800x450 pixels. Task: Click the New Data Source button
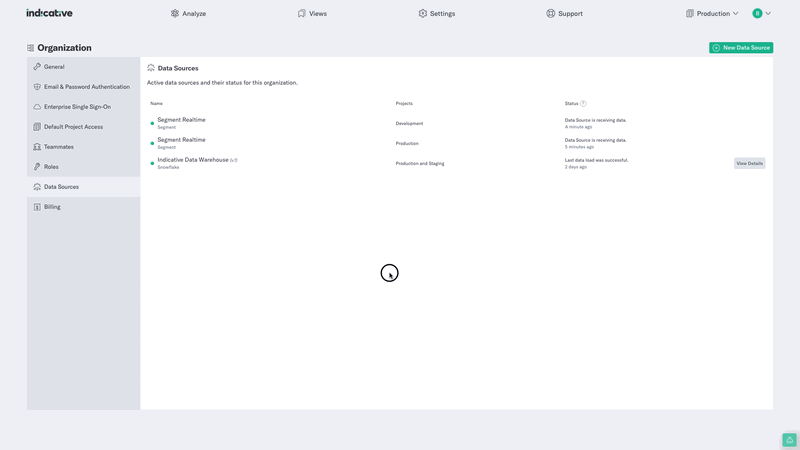coord(741,47)
